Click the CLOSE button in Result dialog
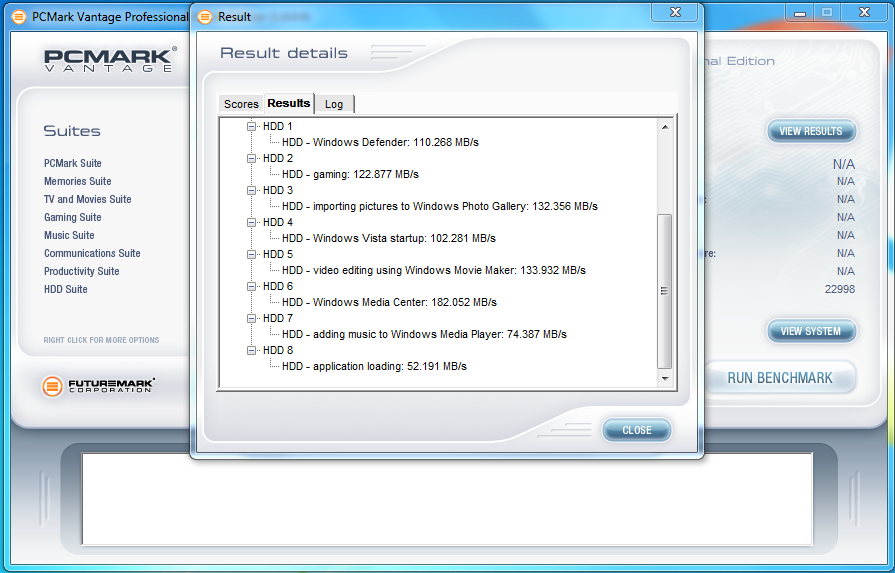 (636, 430)
